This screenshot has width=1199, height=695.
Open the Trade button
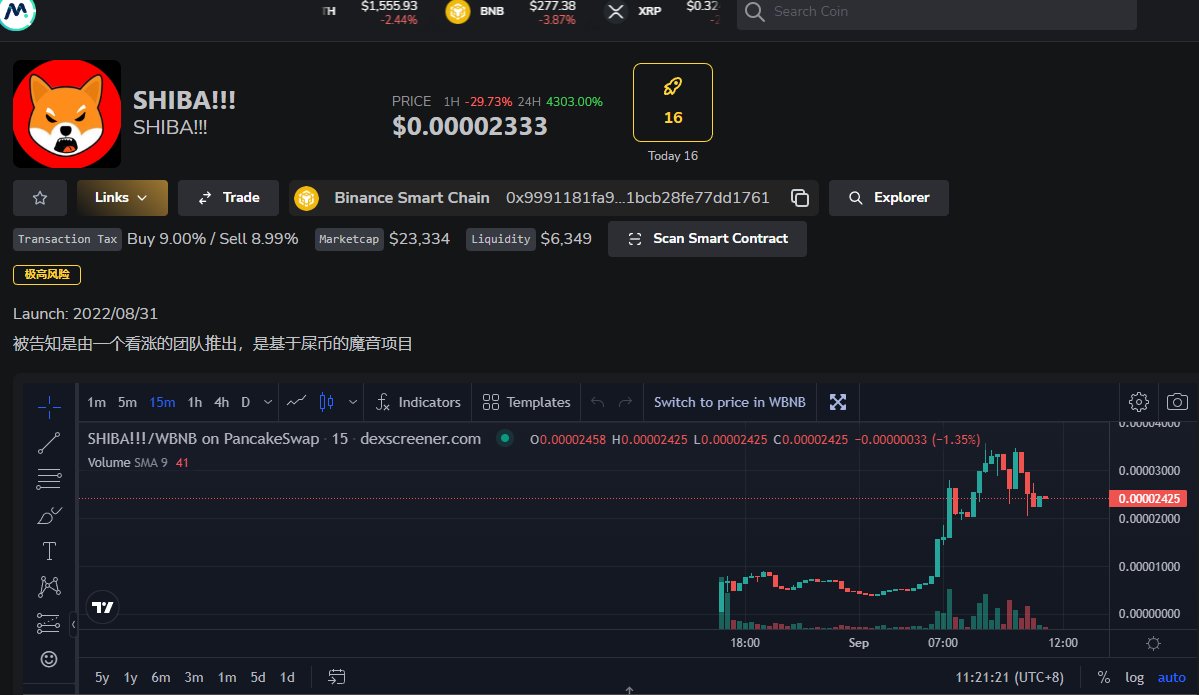(x=229, y=198)
